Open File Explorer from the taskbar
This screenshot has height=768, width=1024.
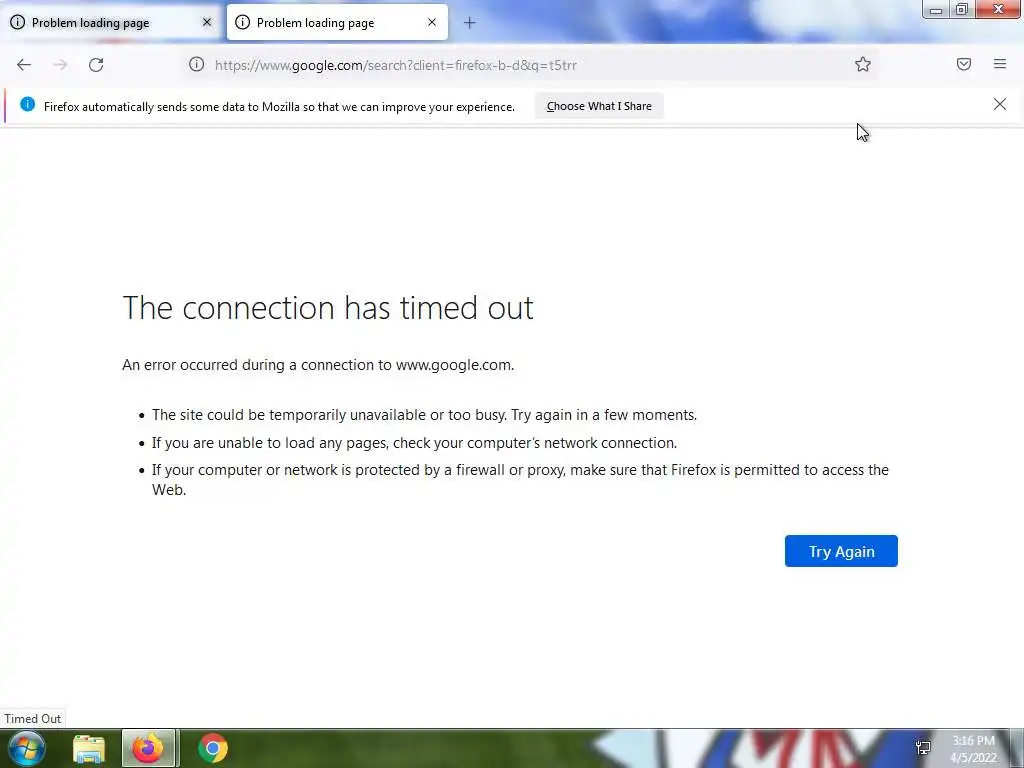click(89, 749)
